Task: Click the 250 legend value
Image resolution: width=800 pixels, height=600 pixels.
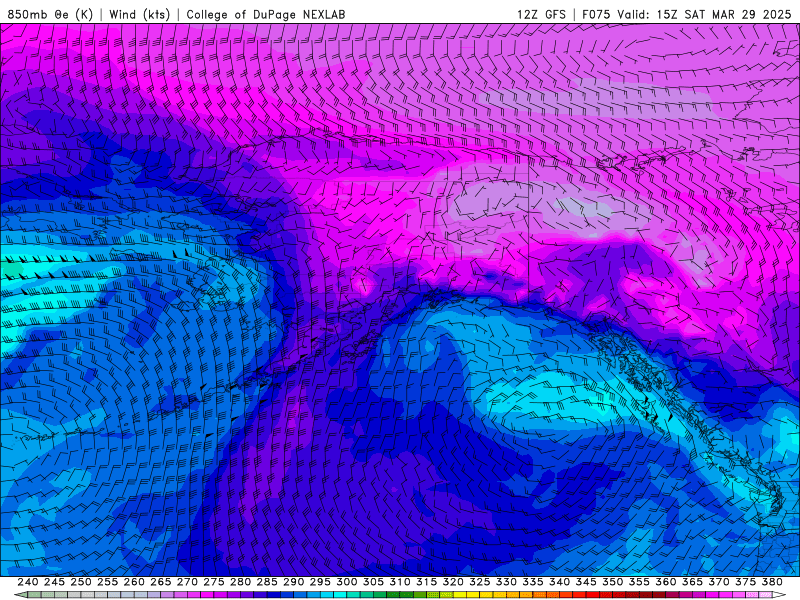Action: click(x=81, y=582)
